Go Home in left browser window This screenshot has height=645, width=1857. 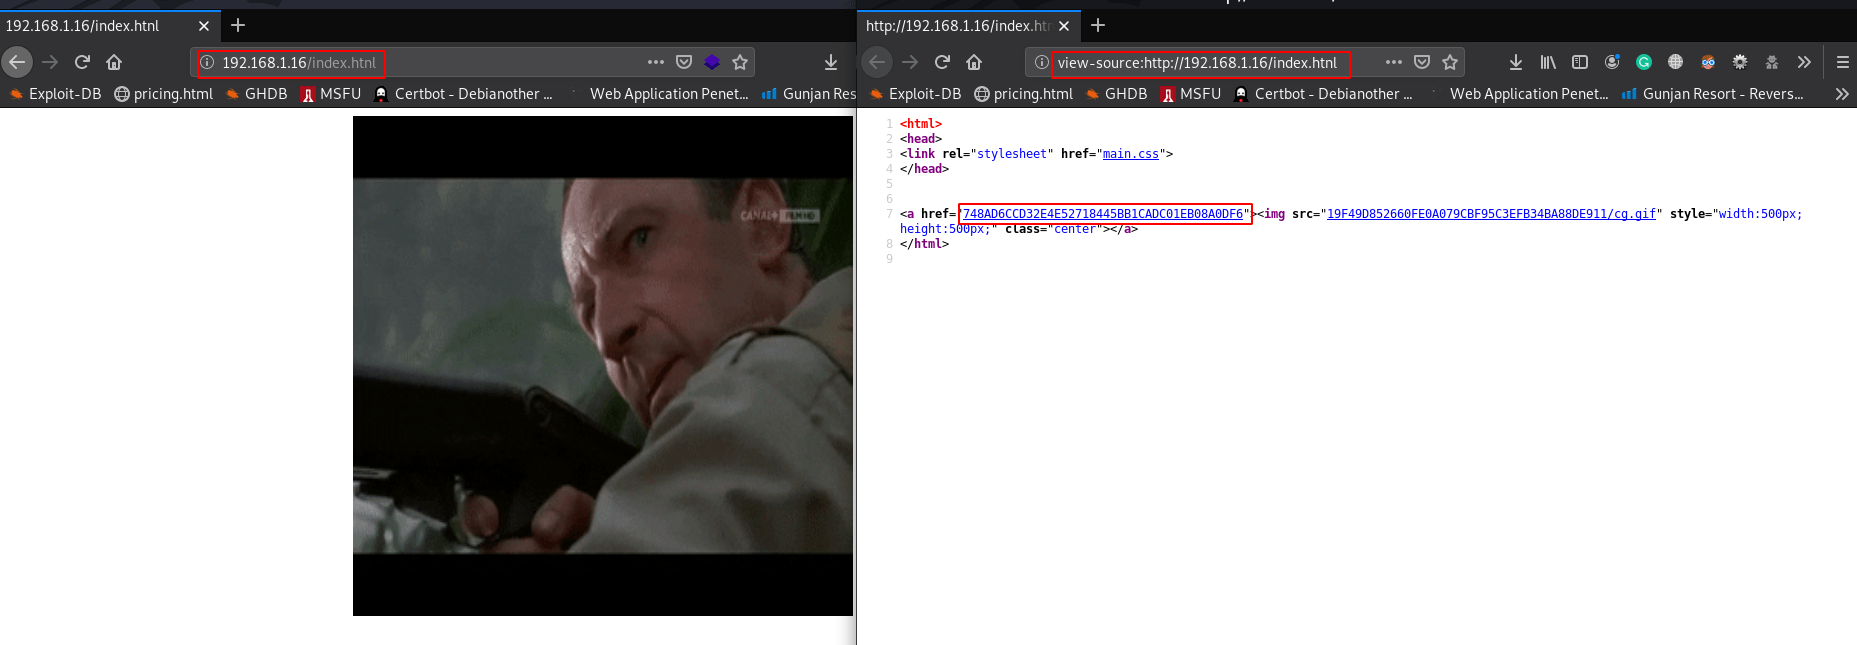pos(114,62)
